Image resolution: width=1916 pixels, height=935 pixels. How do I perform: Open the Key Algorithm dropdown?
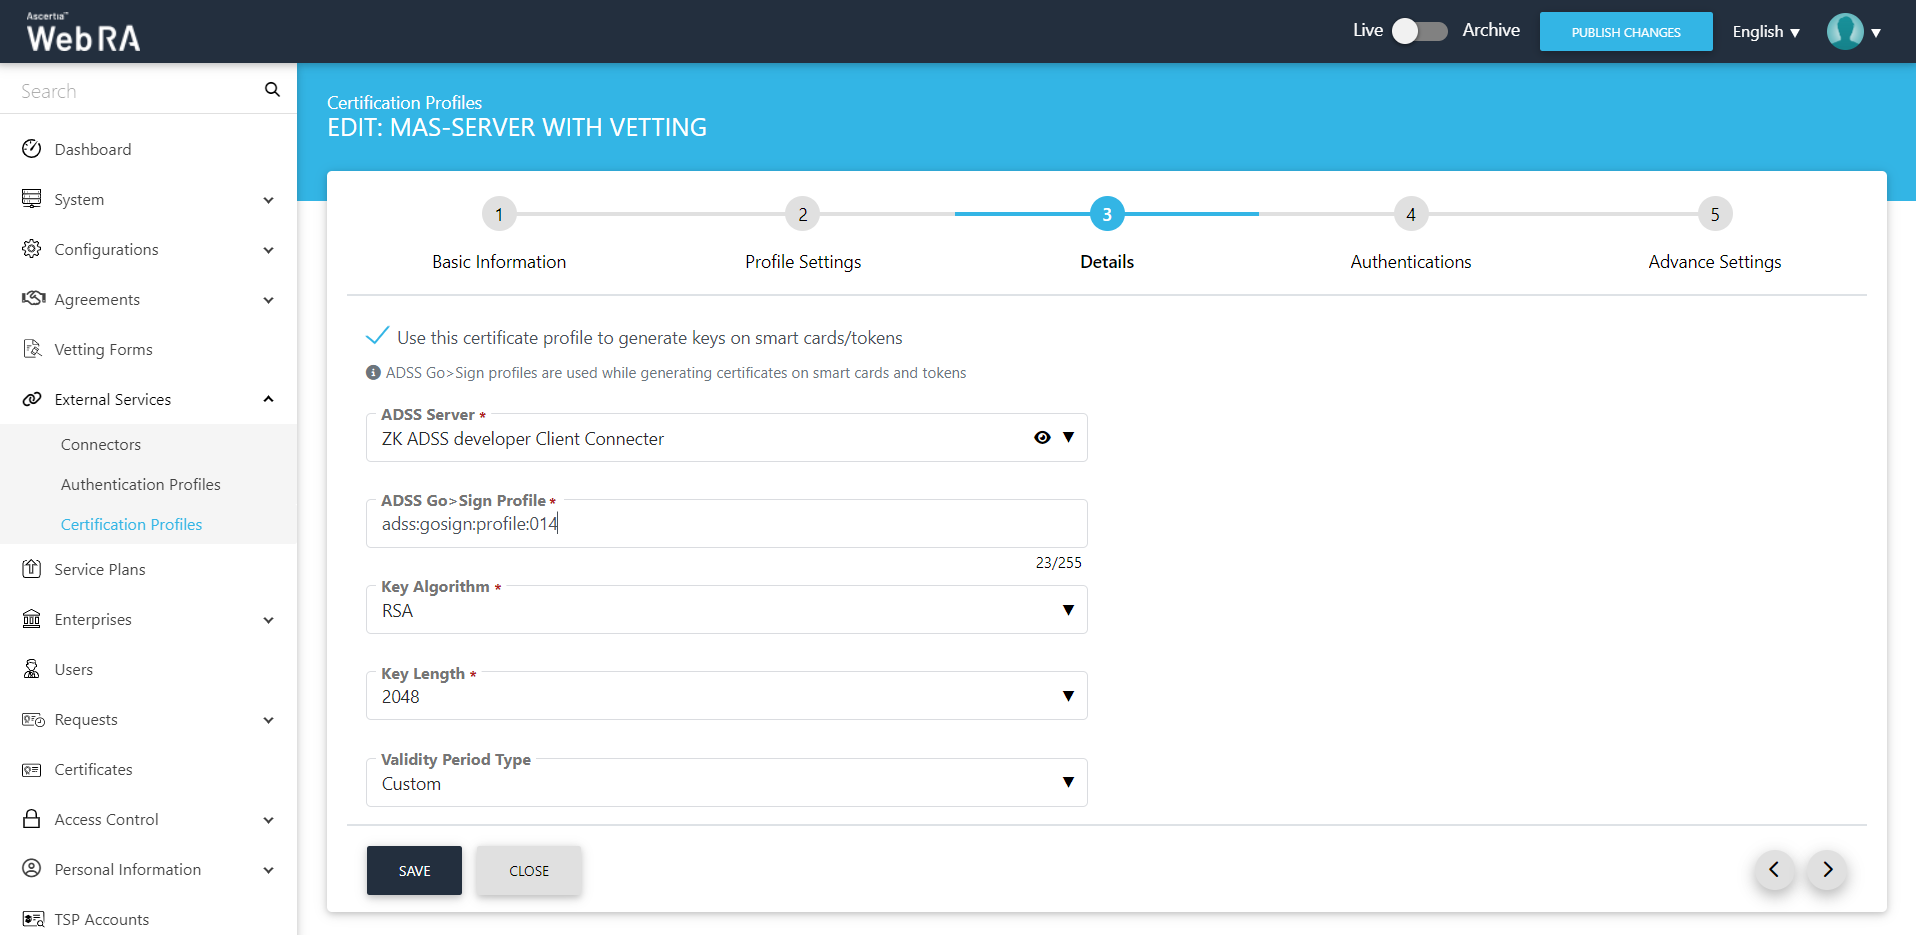(1068, 610)
